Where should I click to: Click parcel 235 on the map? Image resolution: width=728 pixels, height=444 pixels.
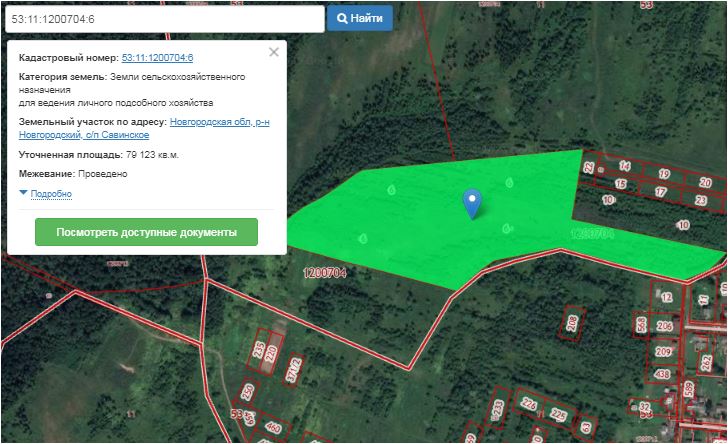point(259,351)
